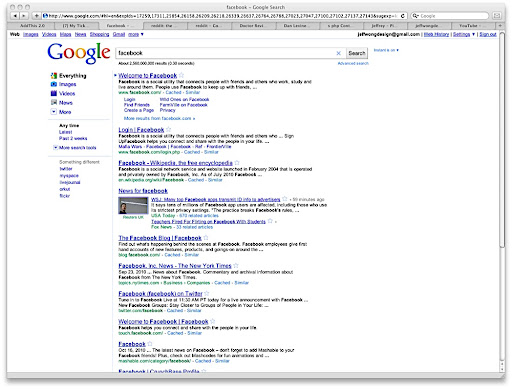
Task: Click the Safari back arrow button
Action: tap(15, 16)
